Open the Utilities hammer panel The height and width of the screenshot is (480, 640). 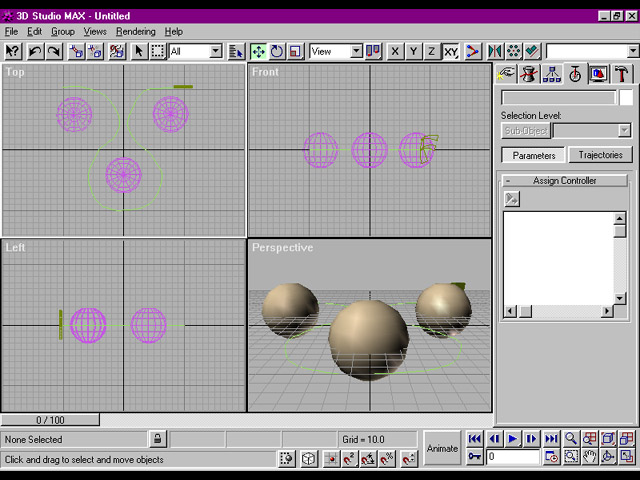click(x=622, y=74)
